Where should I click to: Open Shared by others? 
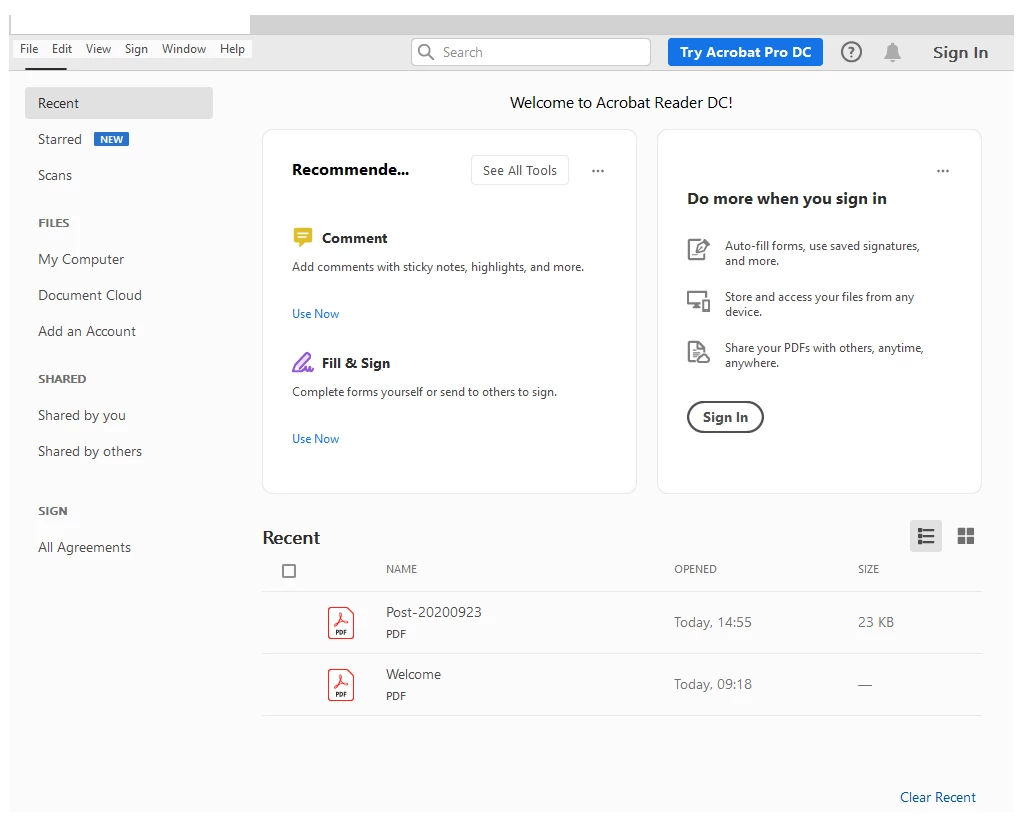(89, 451)
